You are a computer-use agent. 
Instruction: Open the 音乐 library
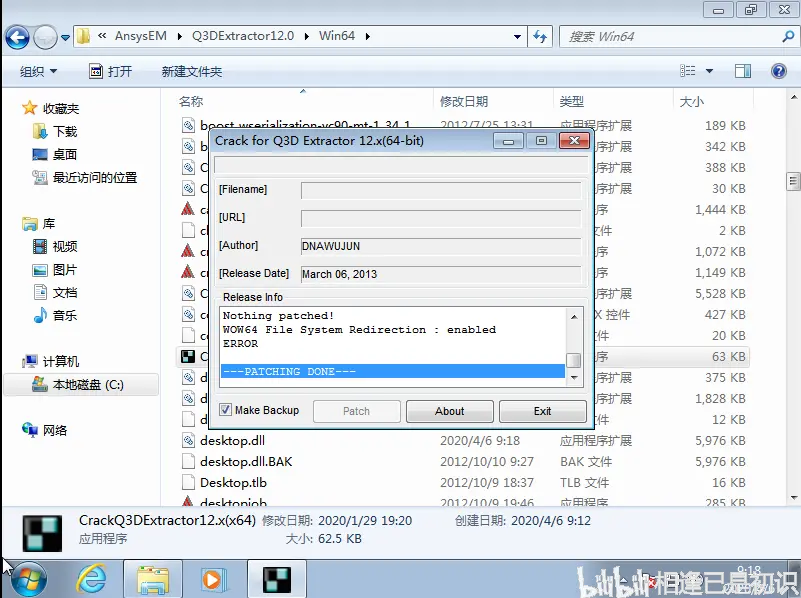[55, 316]
